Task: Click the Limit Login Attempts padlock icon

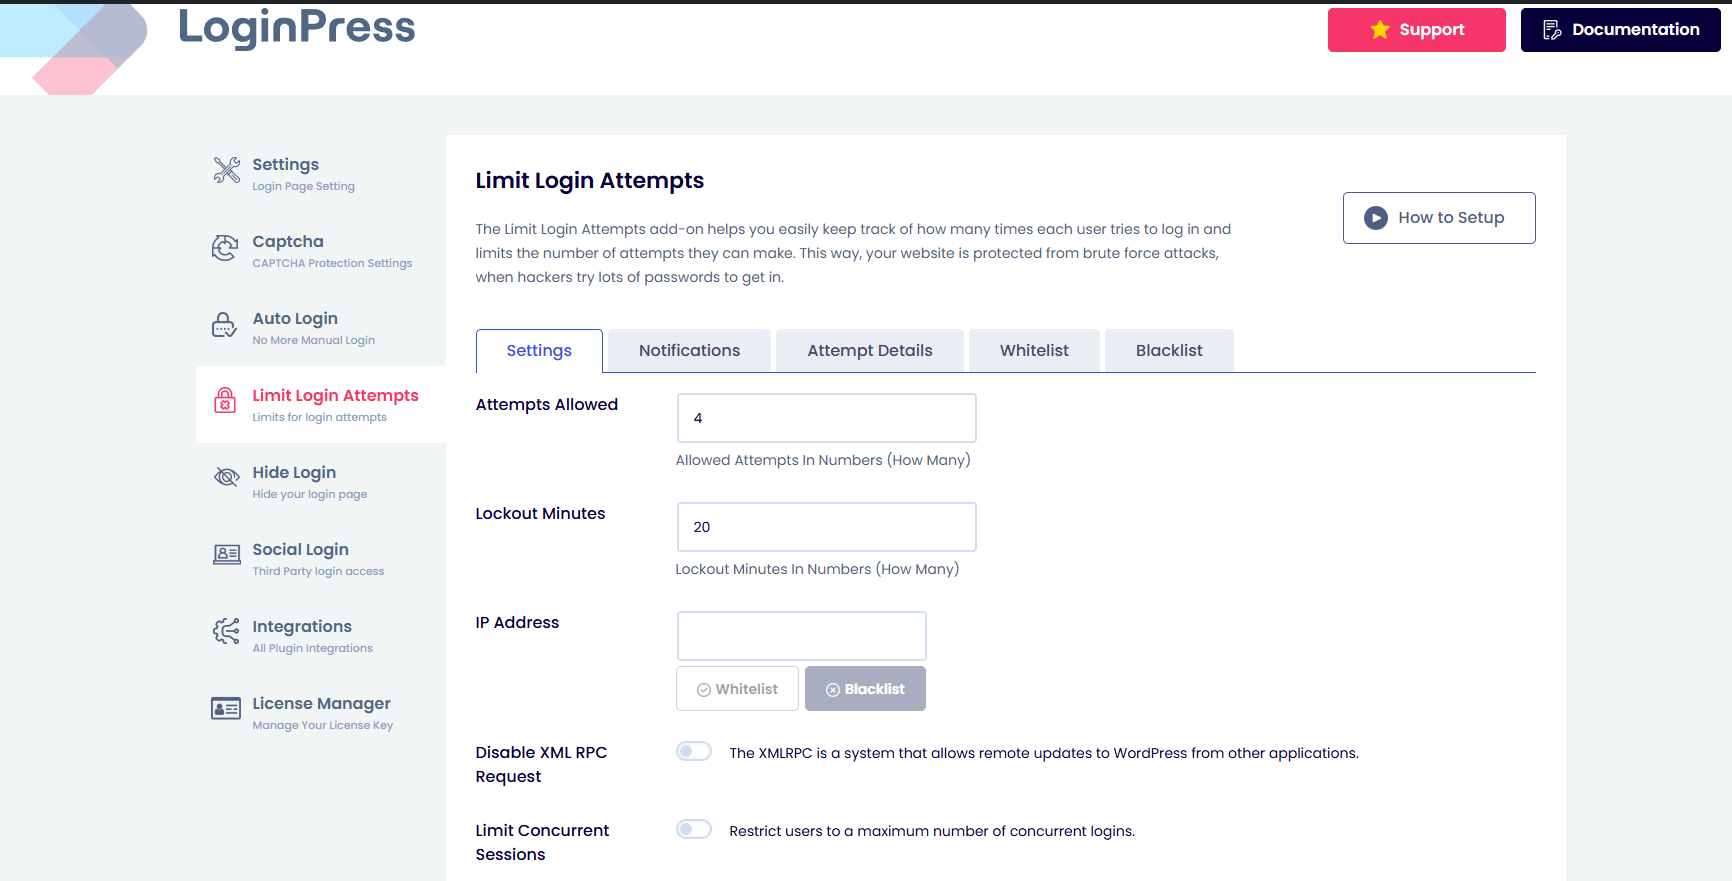Action: tap(225, 401)
